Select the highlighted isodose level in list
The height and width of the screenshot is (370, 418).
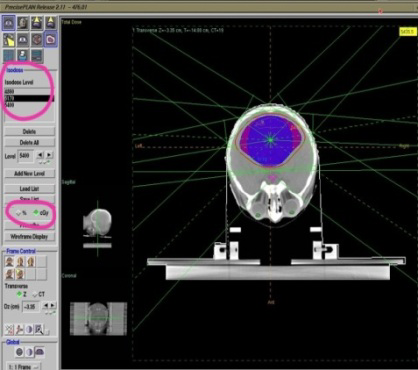point(29,98)
